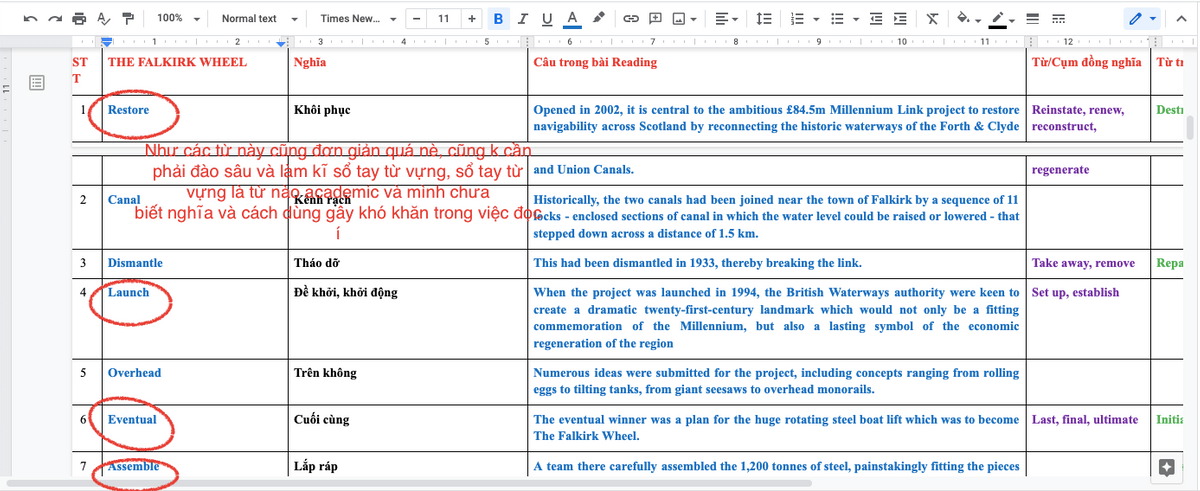Viewport: 1200px width, 491px height.
Task: Hide the menus with the chevron
Action: tap(1180, 18)
